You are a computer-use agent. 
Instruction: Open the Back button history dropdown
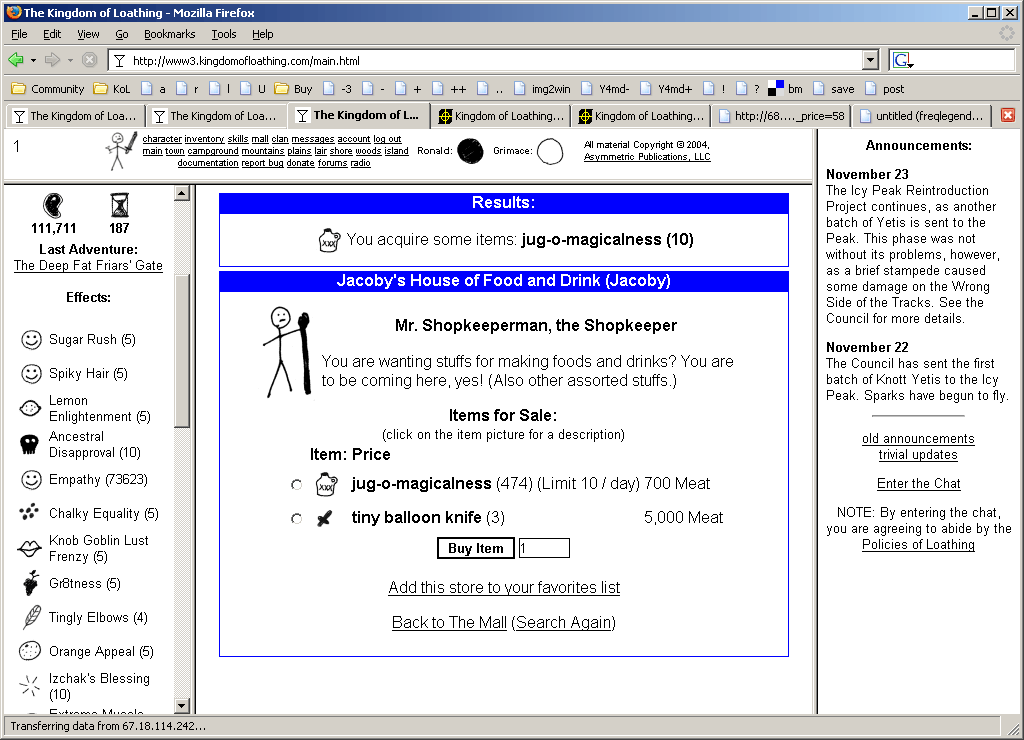click(x=33, y=61)
